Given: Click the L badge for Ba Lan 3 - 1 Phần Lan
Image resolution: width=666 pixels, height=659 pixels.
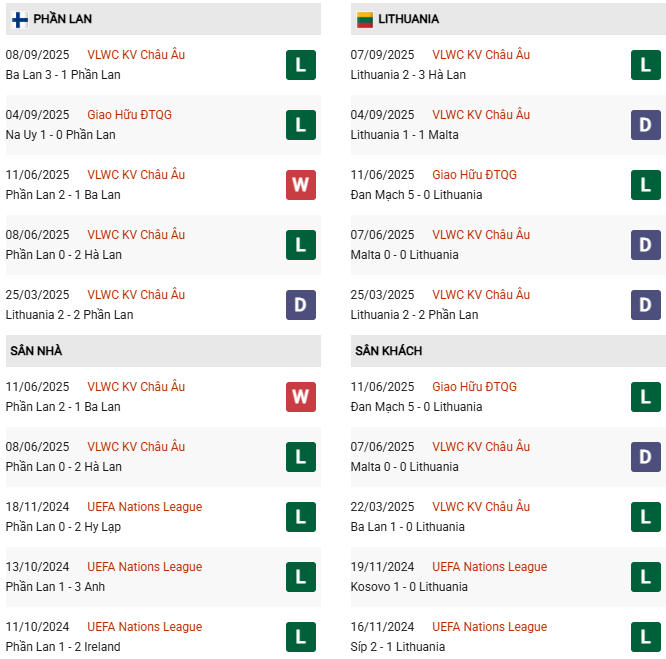Looking at the screenshot, I should pyautogui.click(x=300, y=65).
